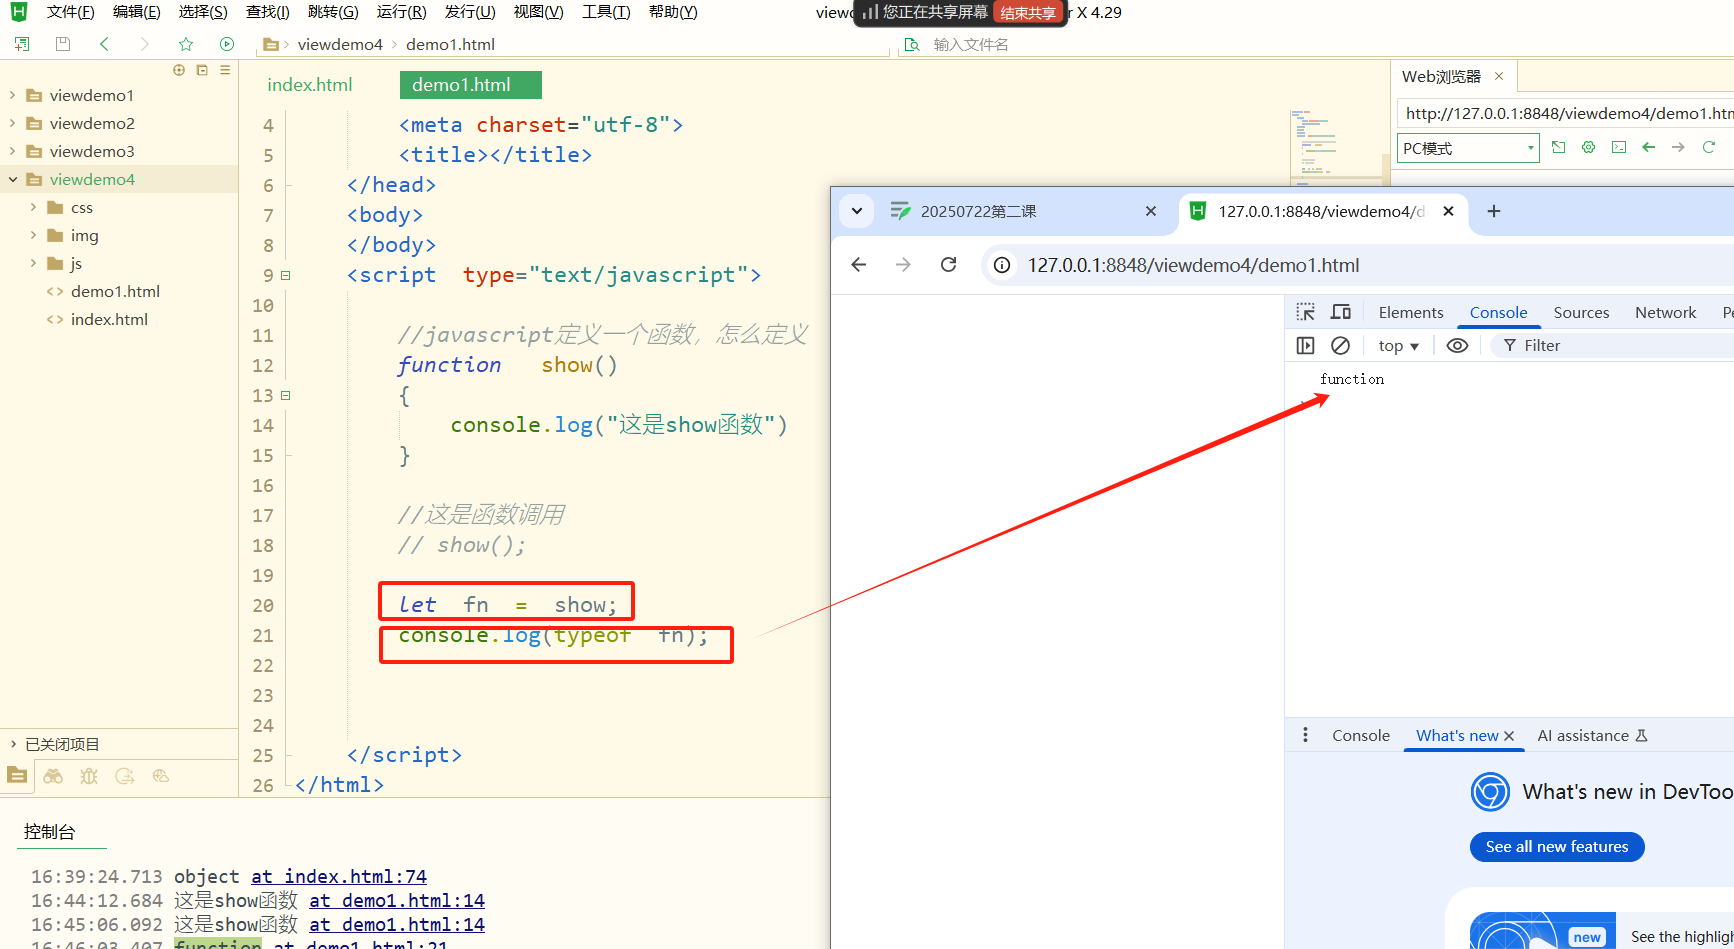Switch to the index.html editor tab
The height and width of the screenshot is (949, 1734).
click(310, 85)
